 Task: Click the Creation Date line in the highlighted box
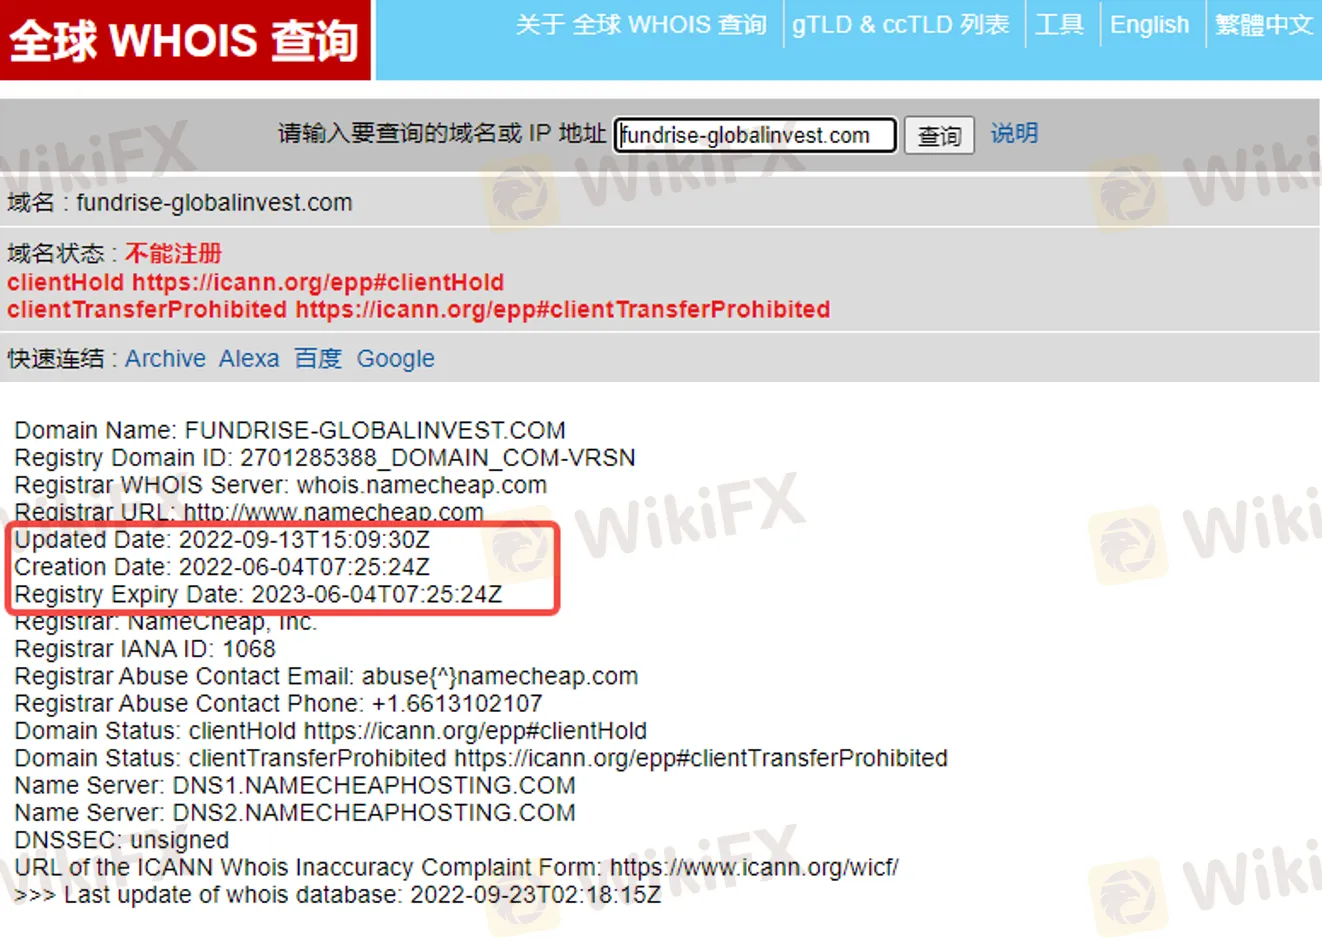coord(222,567)
